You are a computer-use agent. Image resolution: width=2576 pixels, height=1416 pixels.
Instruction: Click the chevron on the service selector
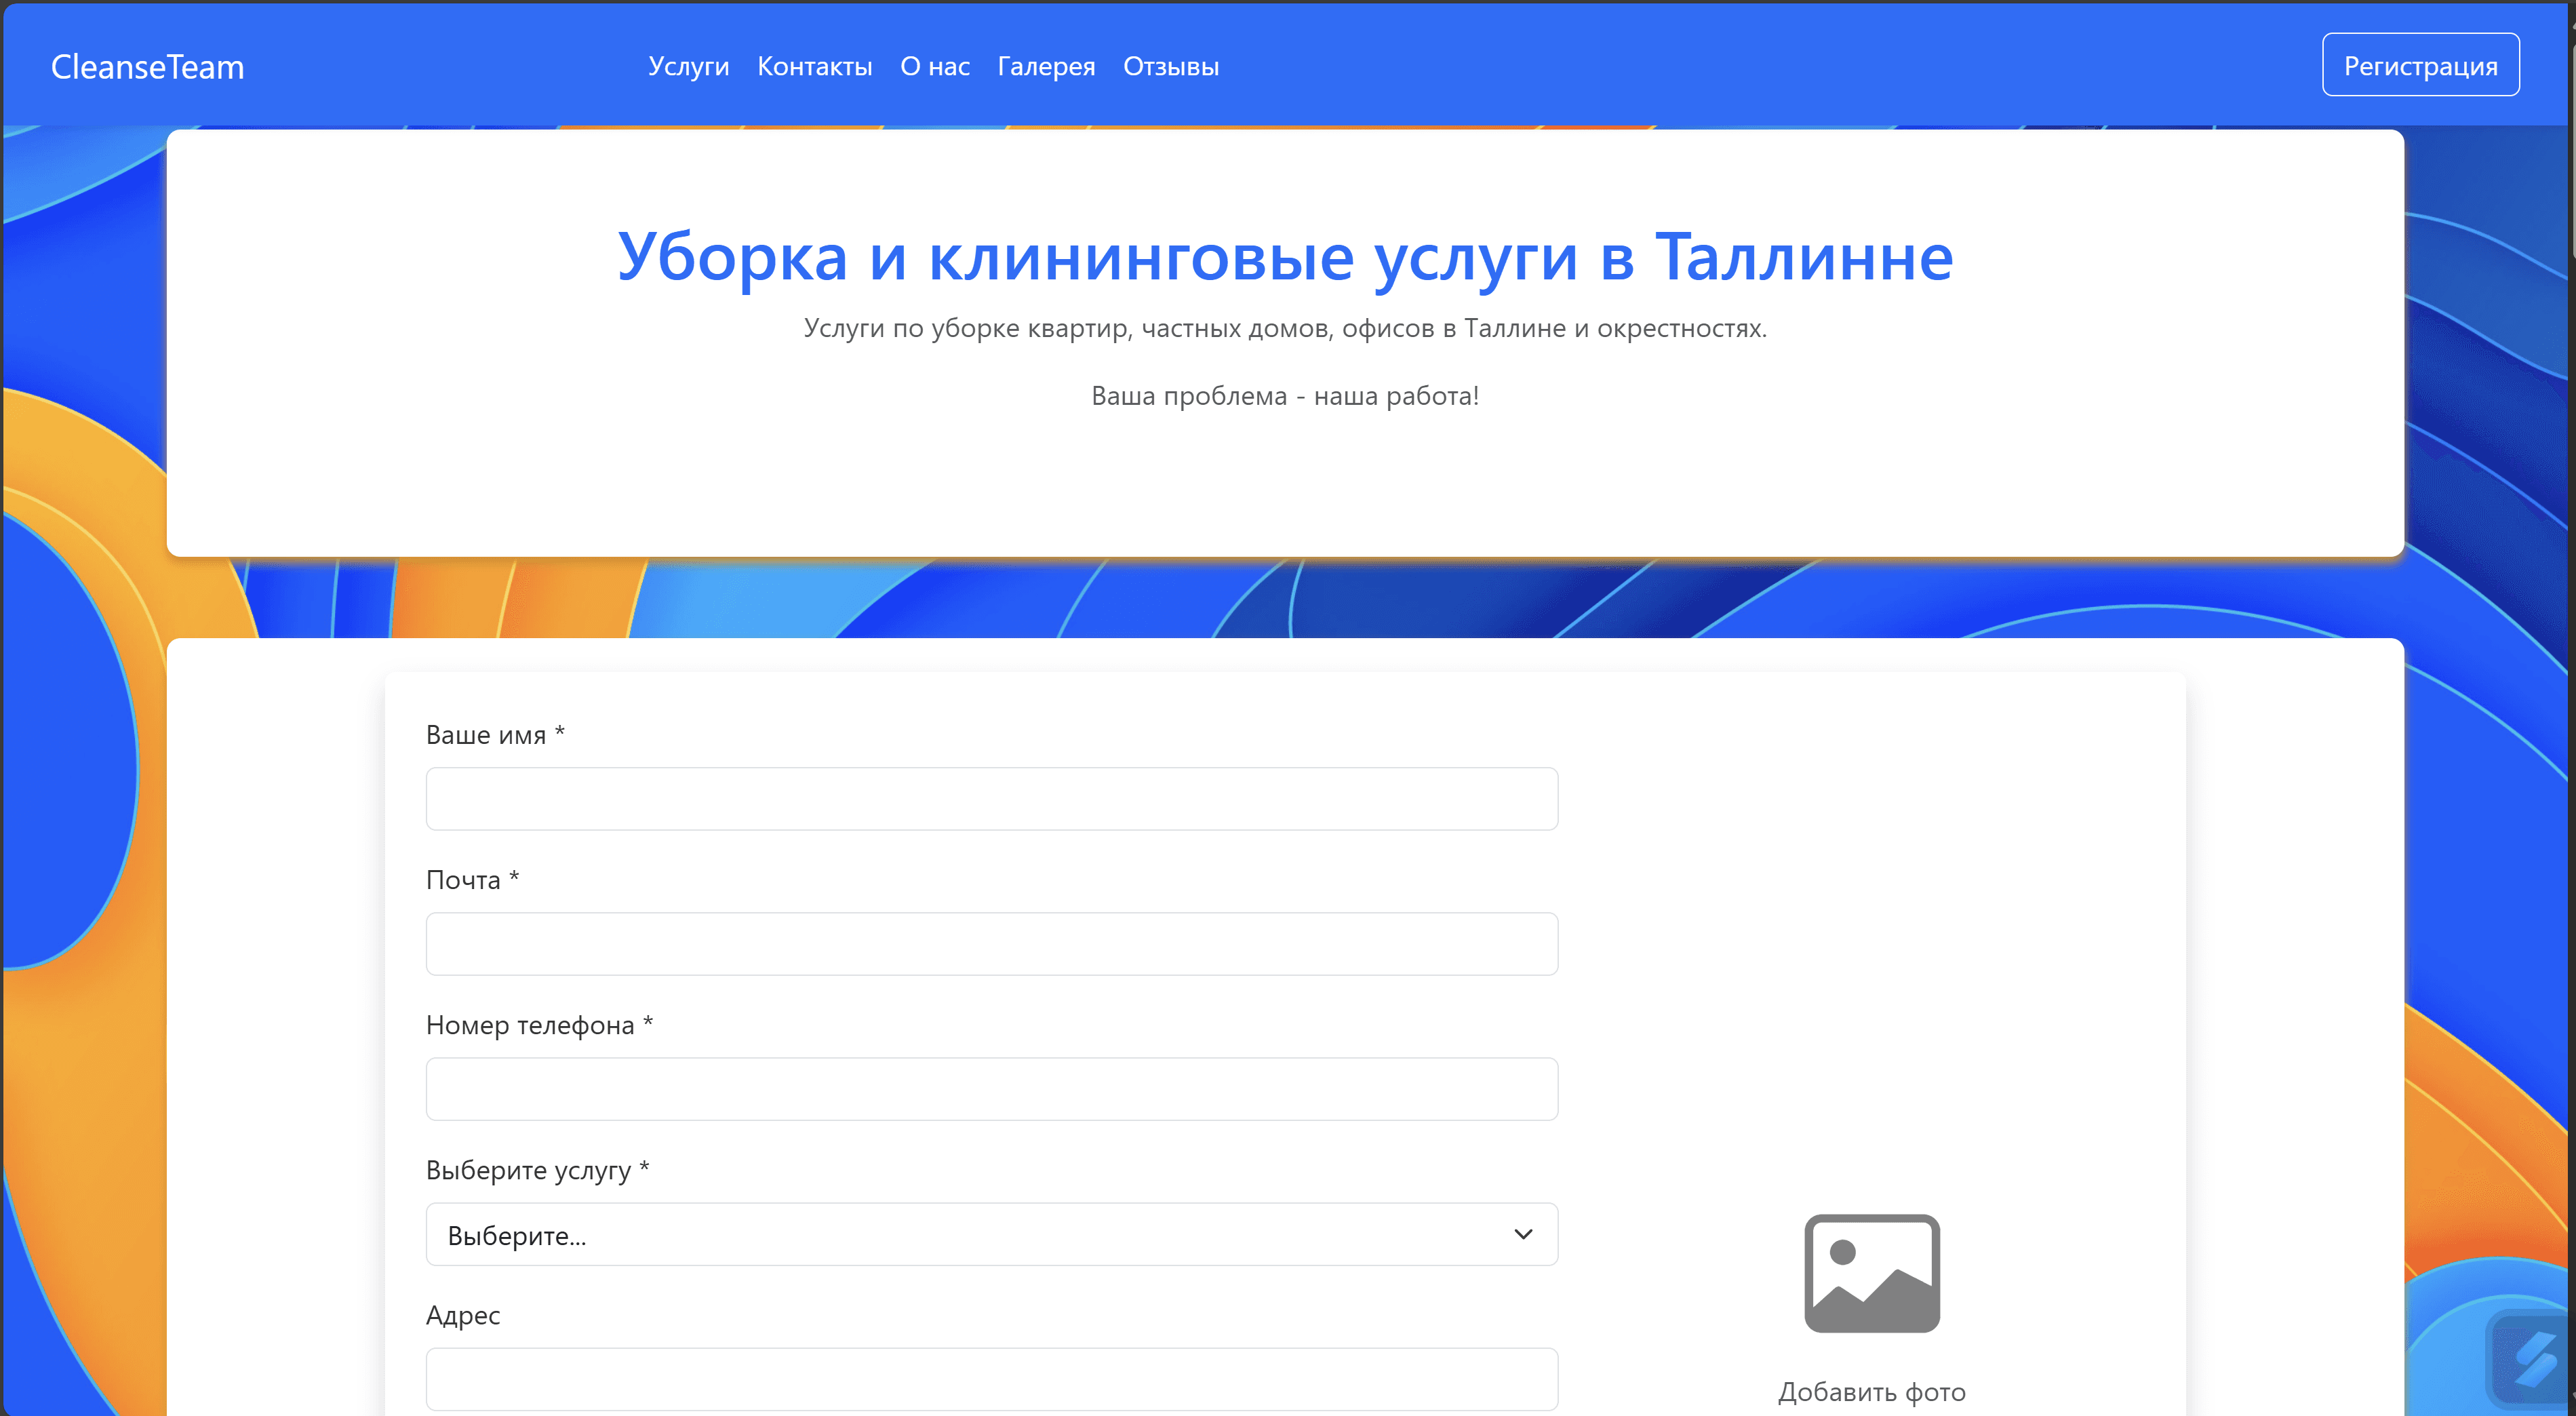coord(1522,1233)
